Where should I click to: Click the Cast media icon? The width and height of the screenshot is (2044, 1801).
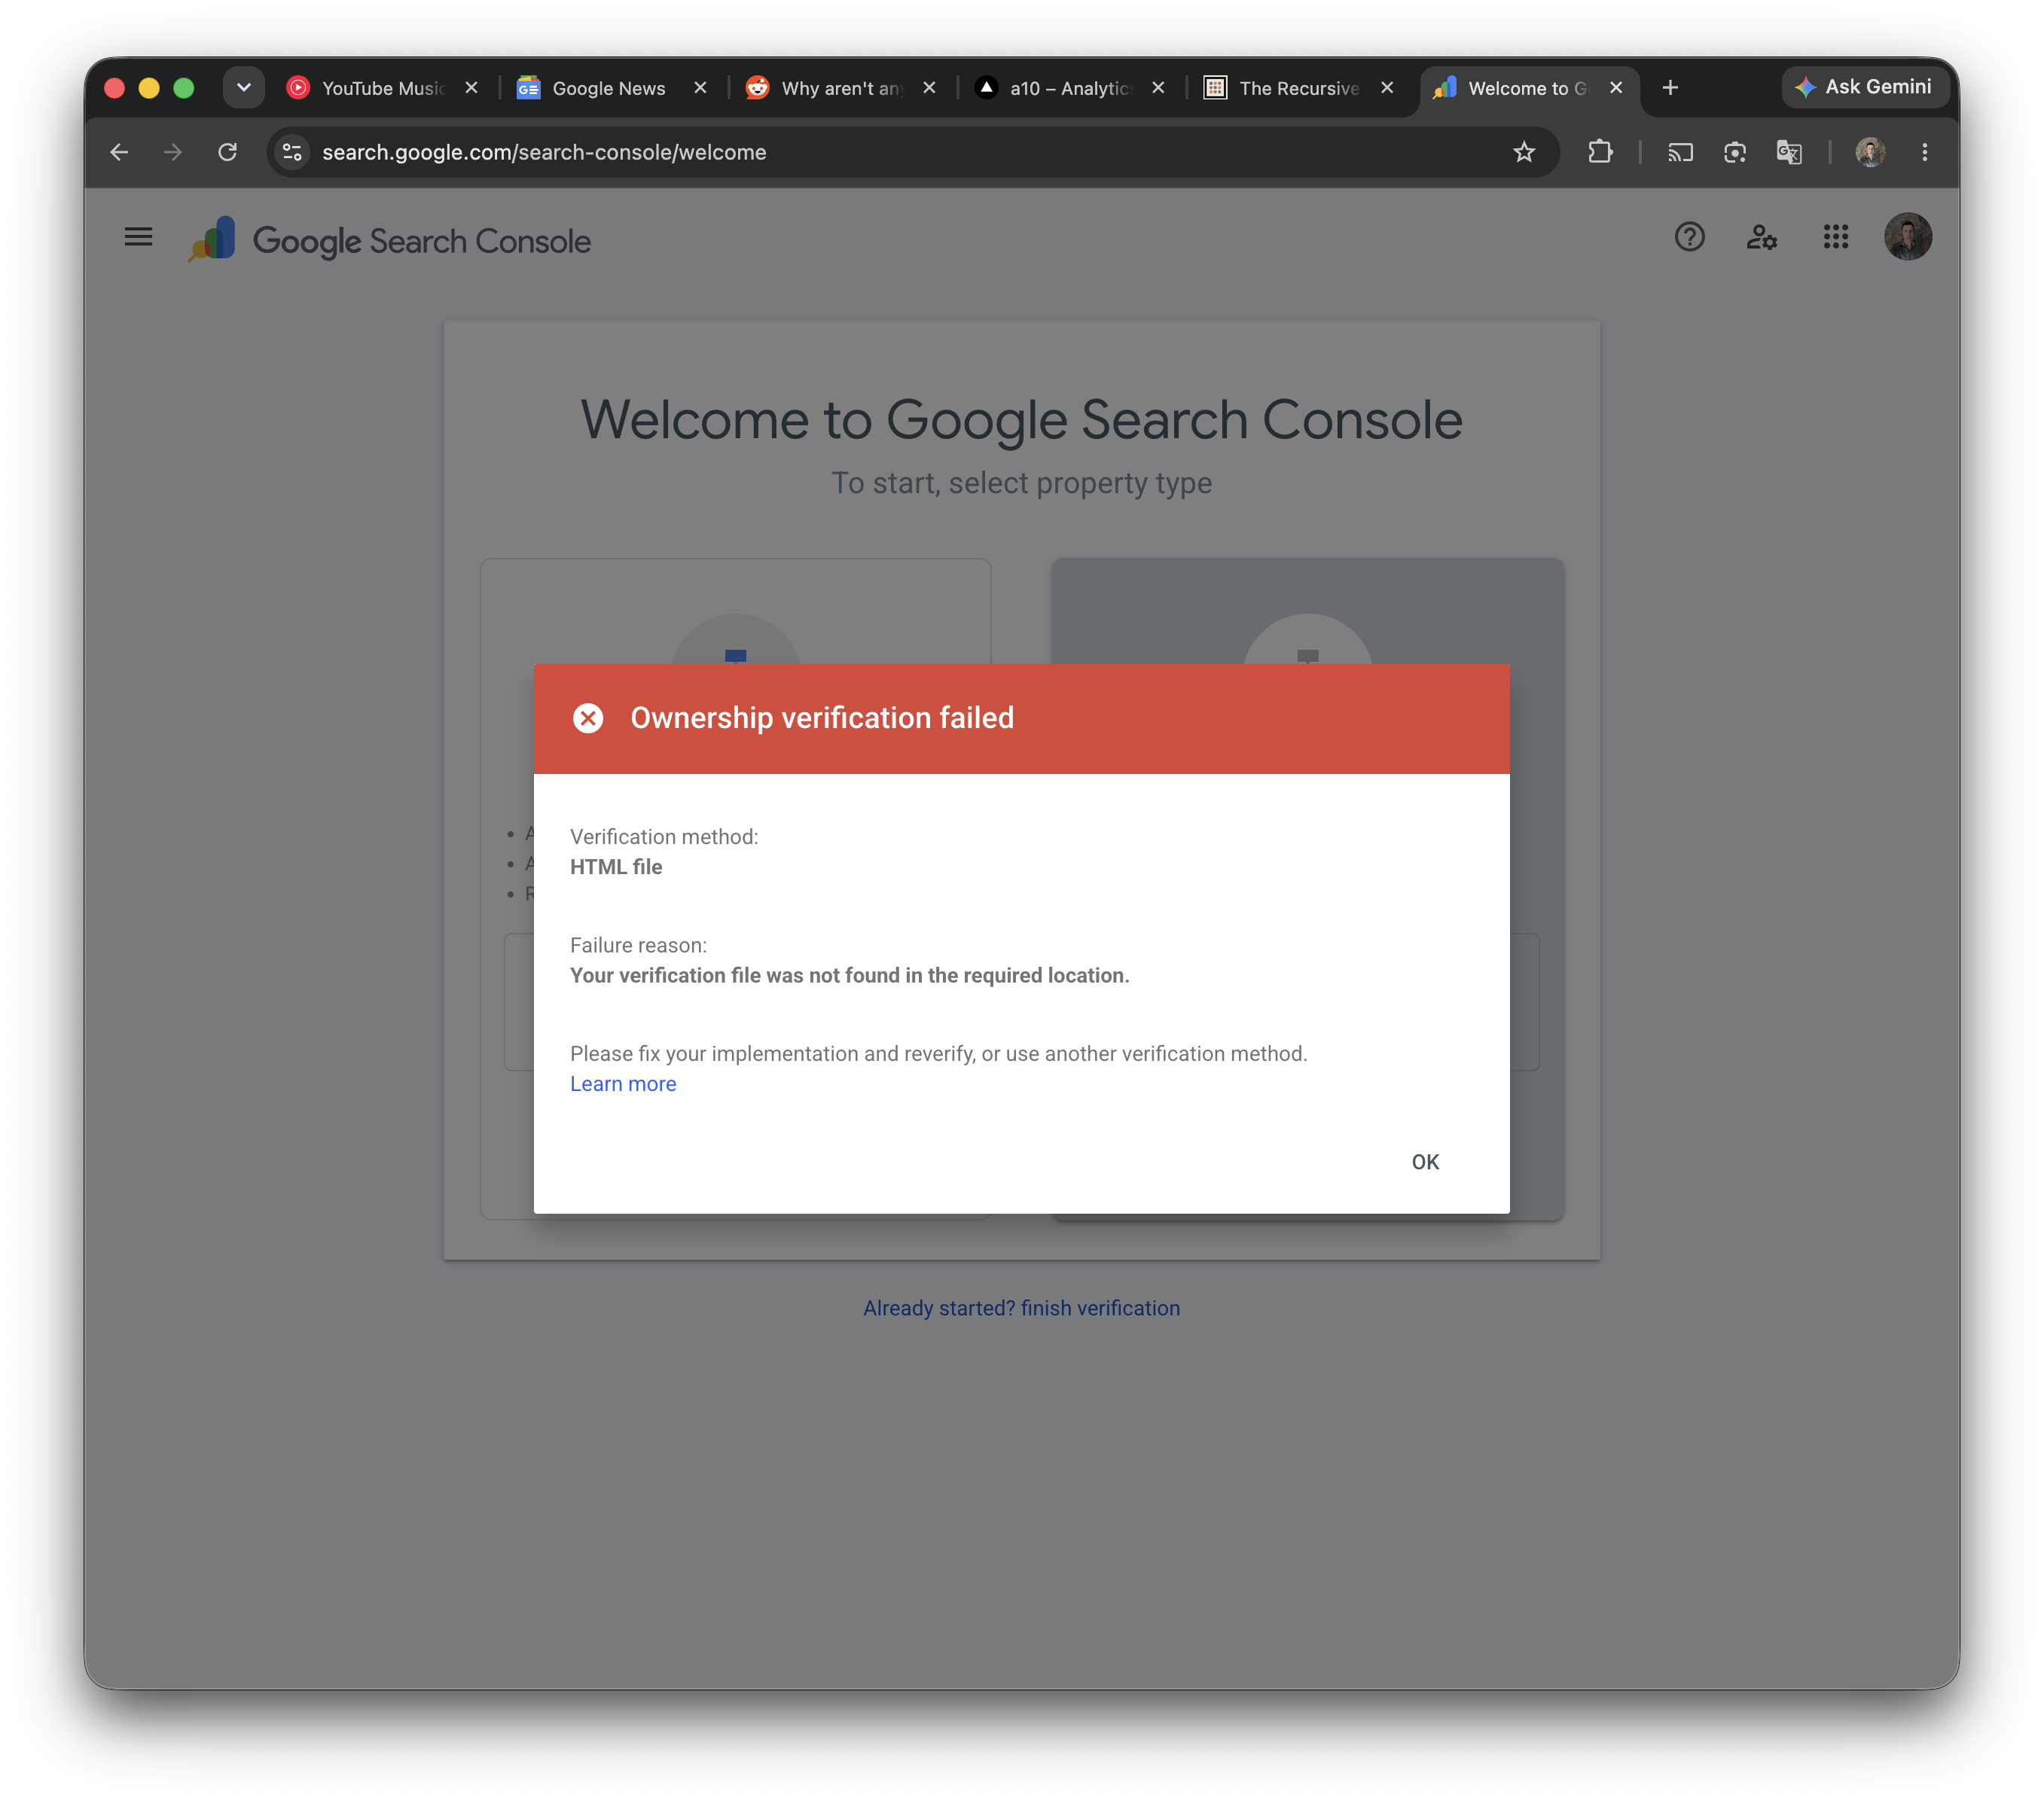pos(1680,152)
